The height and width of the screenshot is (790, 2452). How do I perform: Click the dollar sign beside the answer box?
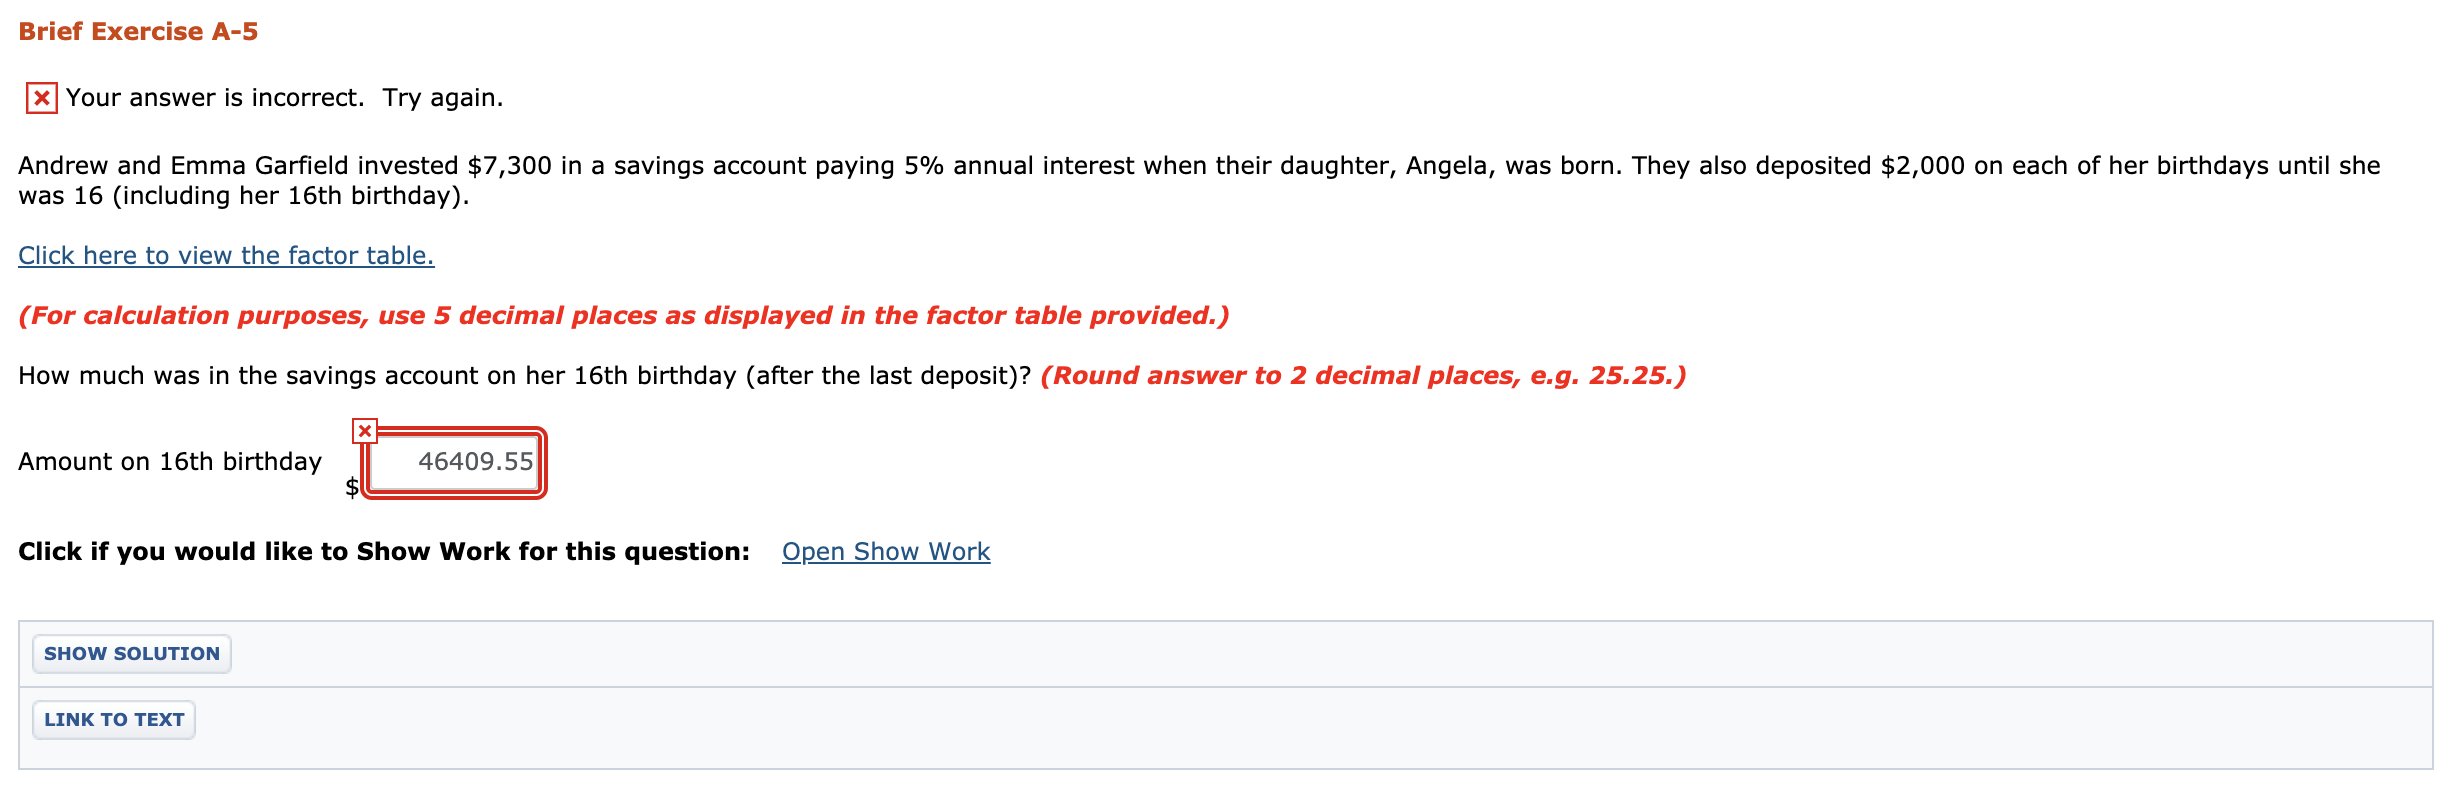click(x=352, y=487)
